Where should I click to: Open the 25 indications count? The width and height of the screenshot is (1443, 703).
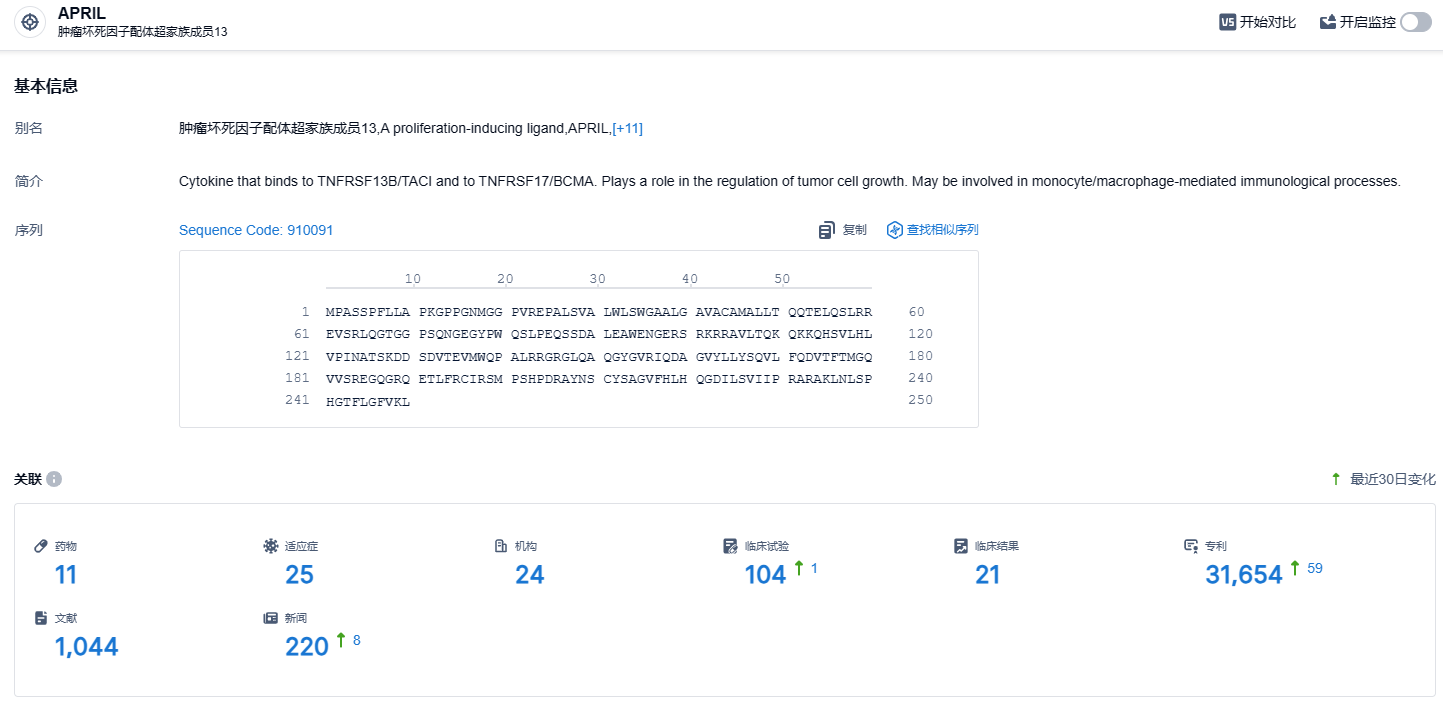299,575
